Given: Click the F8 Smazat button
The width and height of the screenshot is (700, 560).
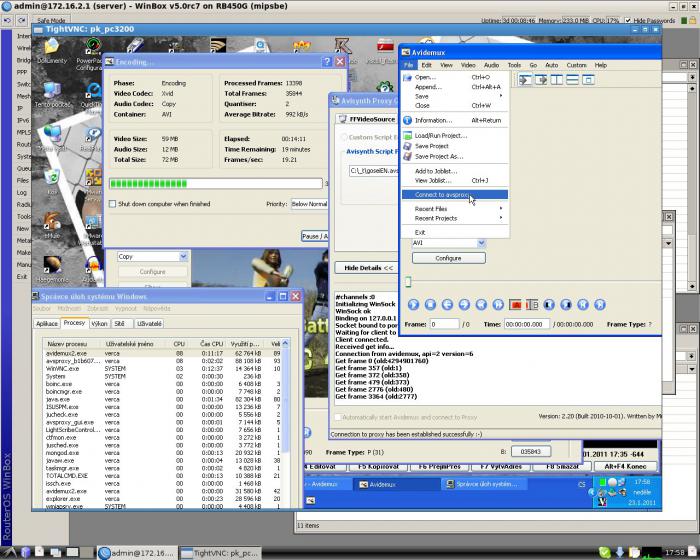Looking at the screenshot, I should [562, 466].
